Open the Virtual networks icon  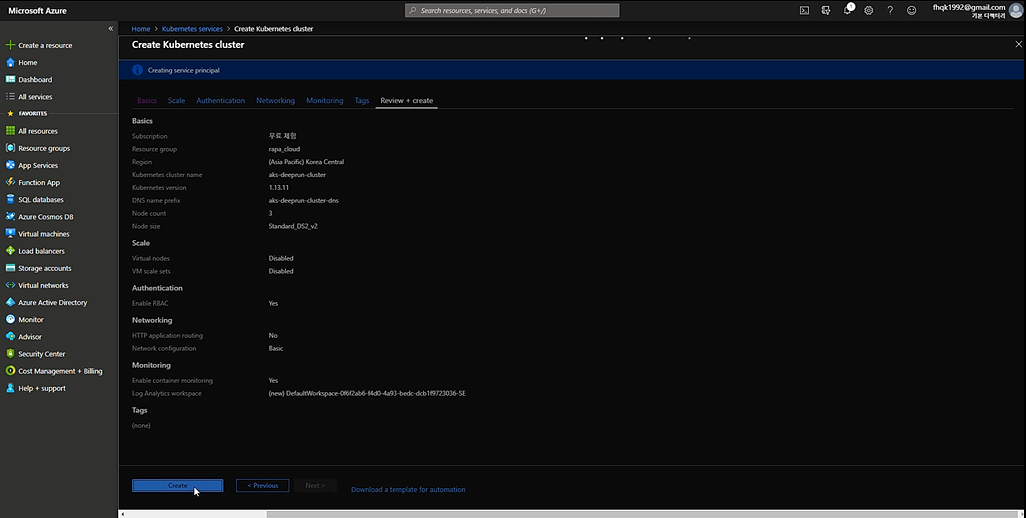[x=10, y=285]
